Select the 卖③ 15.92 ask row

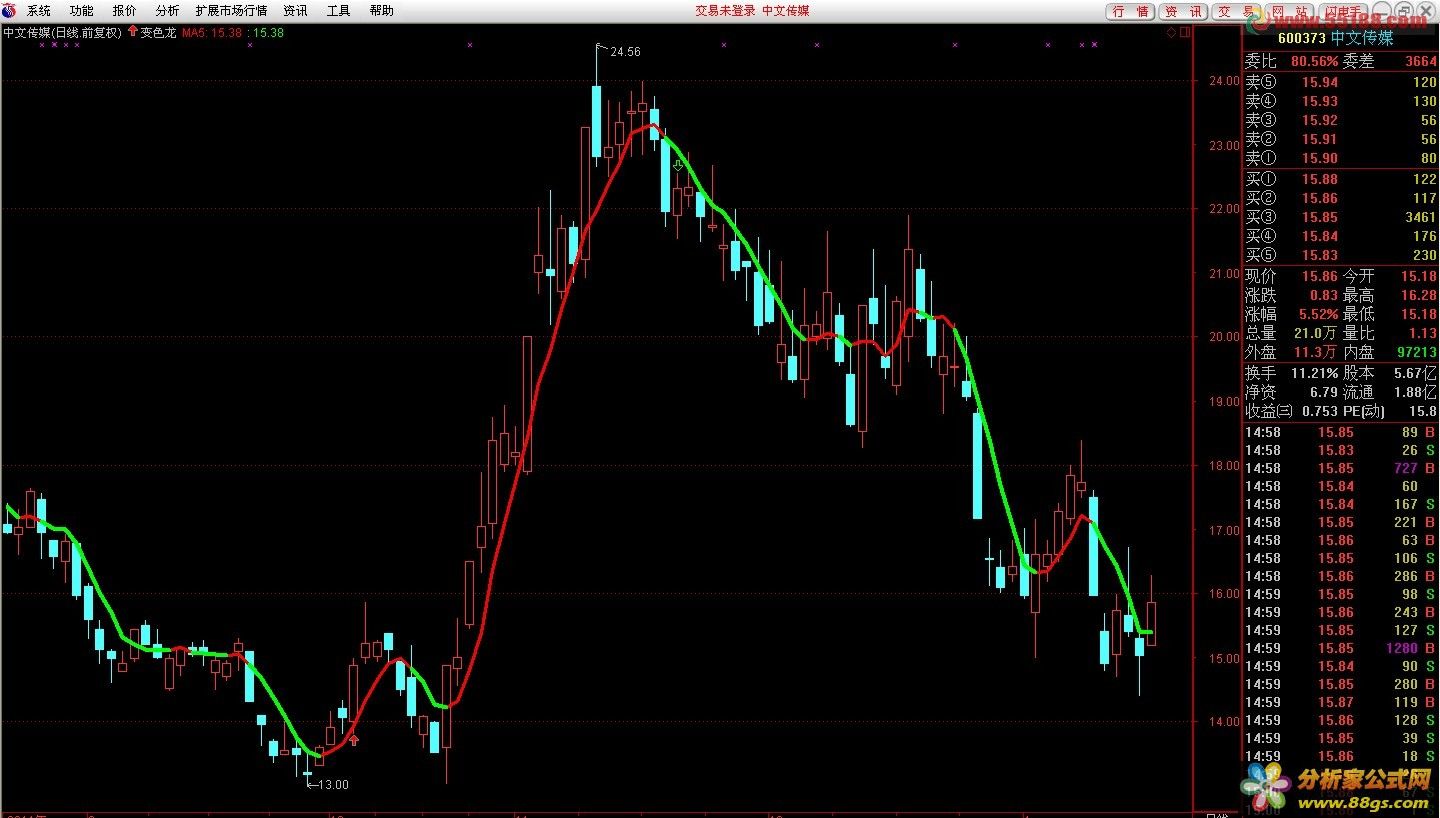click(x=1340, y=120)
